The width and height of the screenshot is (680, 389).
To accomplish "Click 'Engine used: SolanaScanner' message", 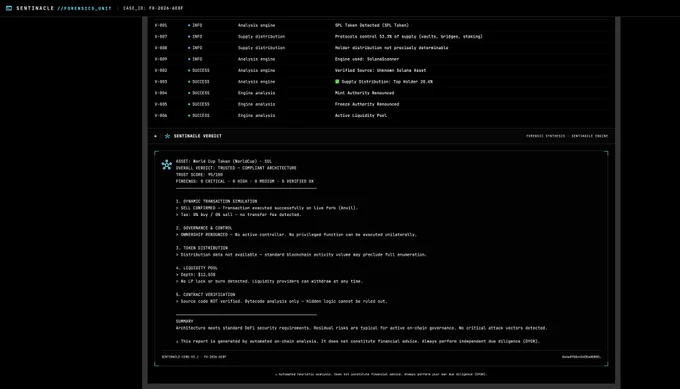I will click(367, 59).
